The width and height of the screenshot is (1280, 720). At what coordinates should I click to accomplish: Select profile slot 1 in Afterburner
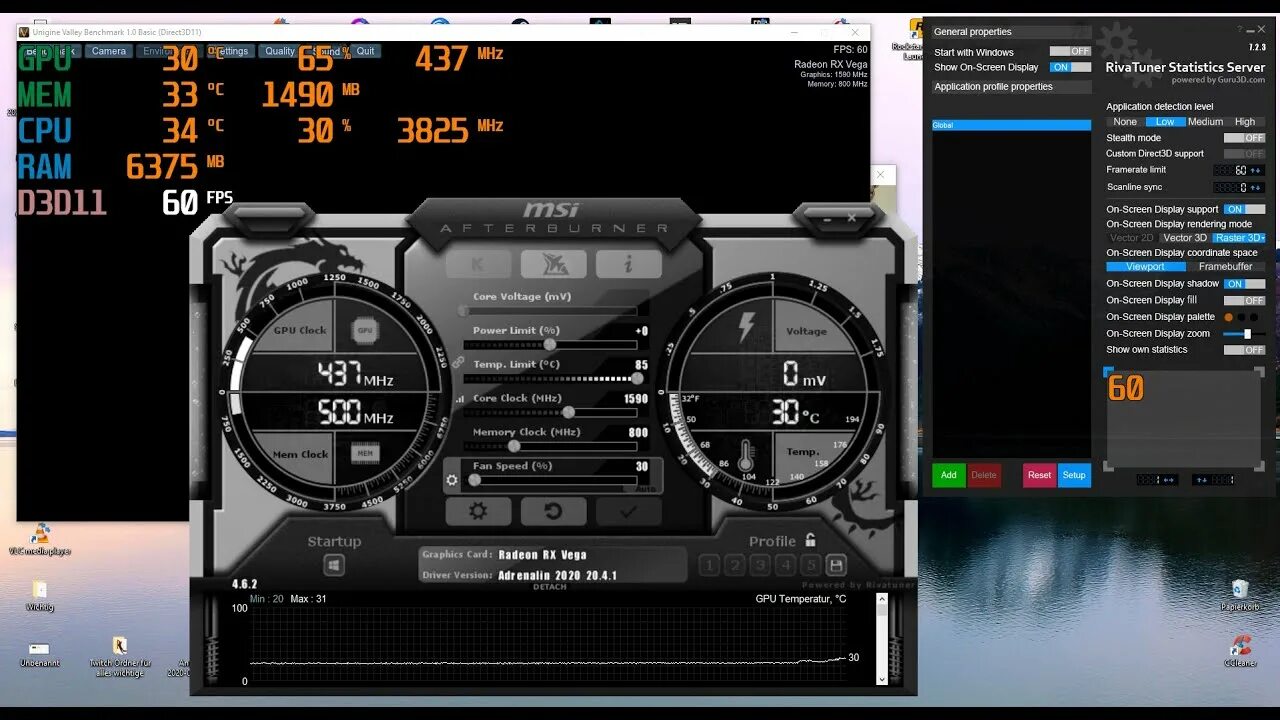tap(709, 566)
